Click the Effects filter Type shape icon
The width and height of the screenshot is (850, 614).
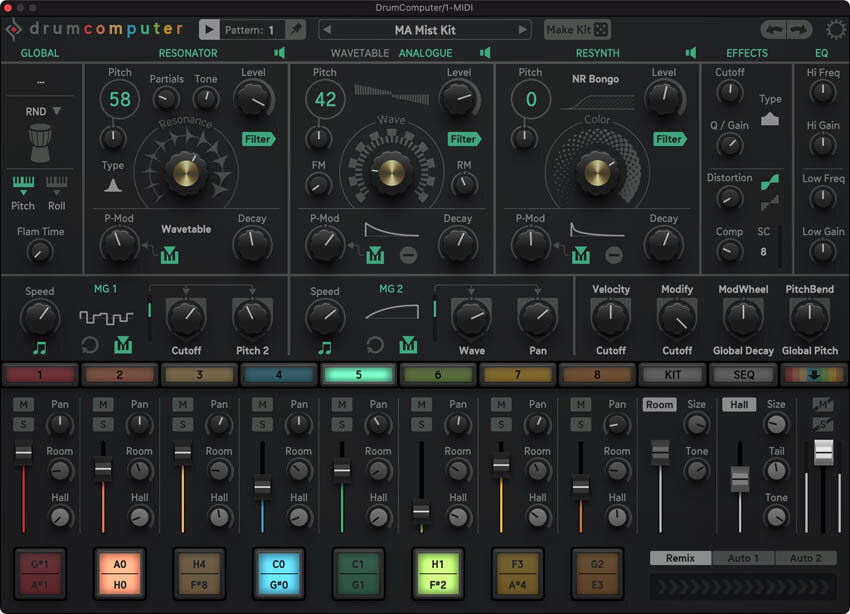point(770,119)
